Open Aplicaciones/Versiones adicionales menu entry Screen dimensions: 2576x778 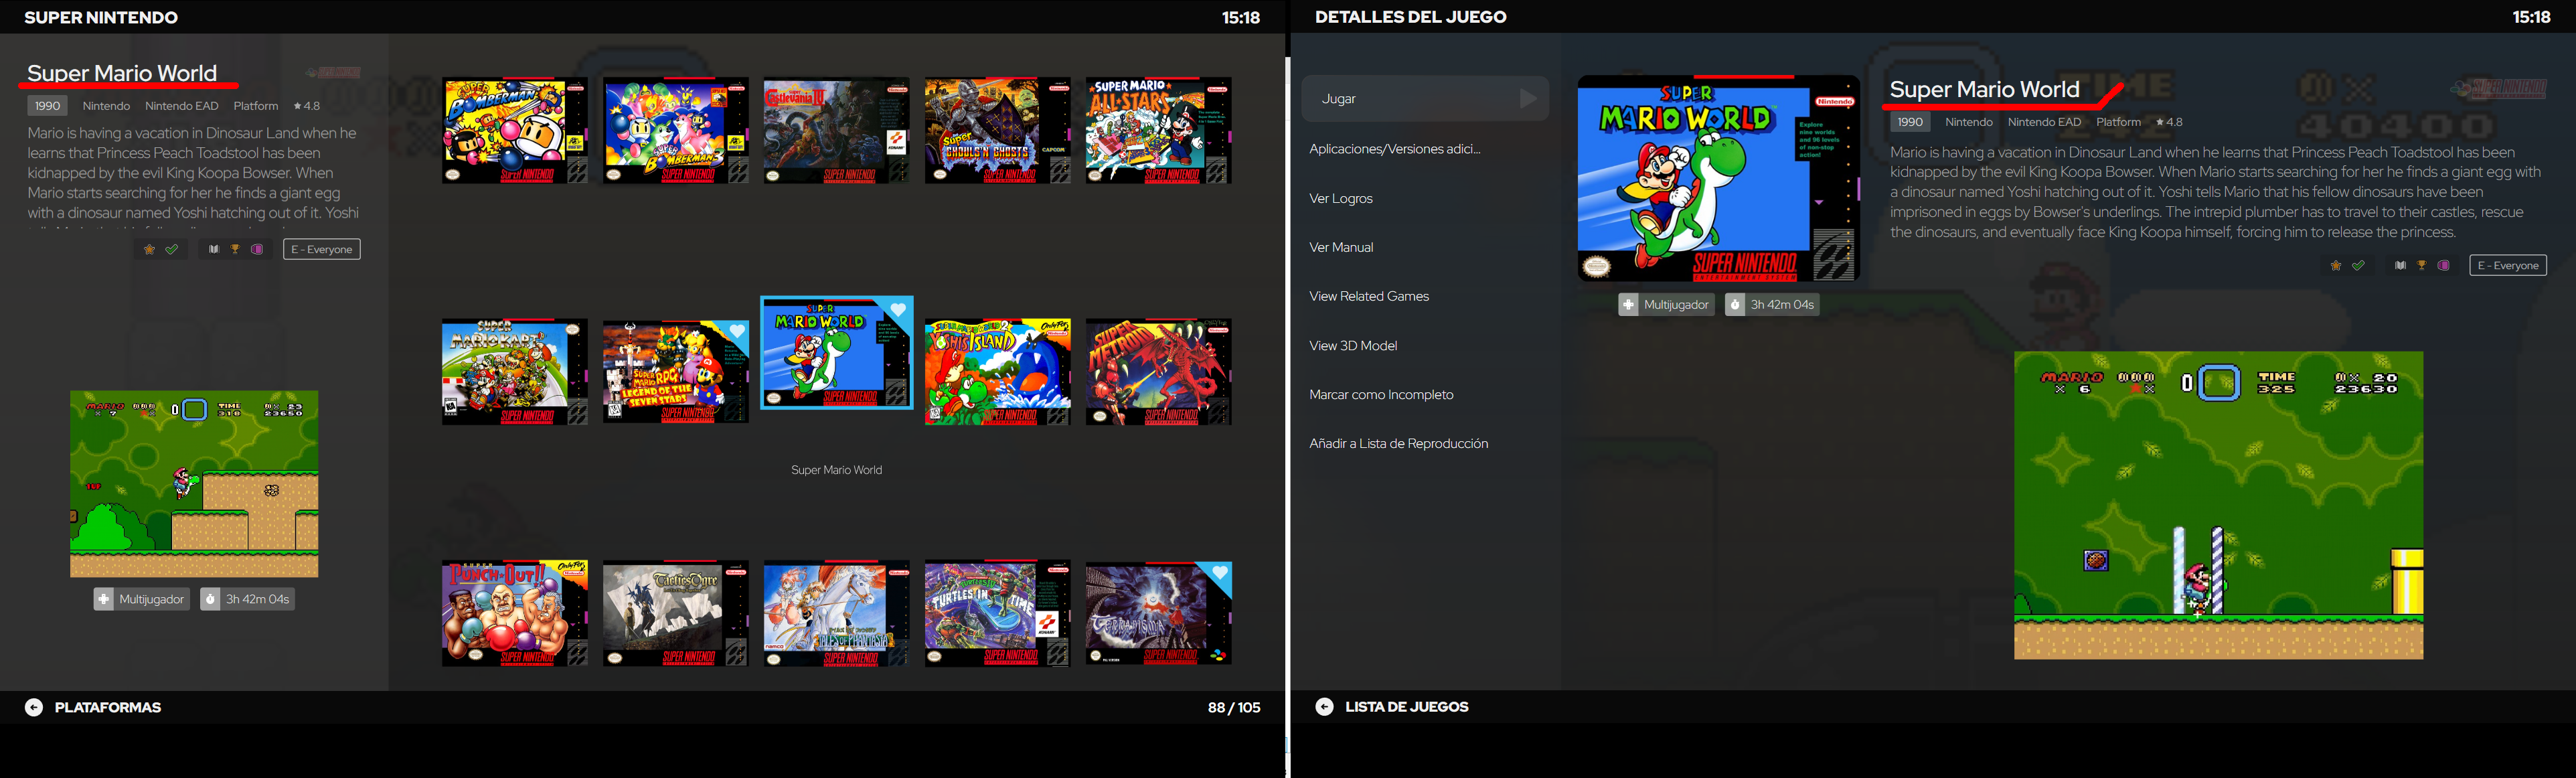point(1395,149)
